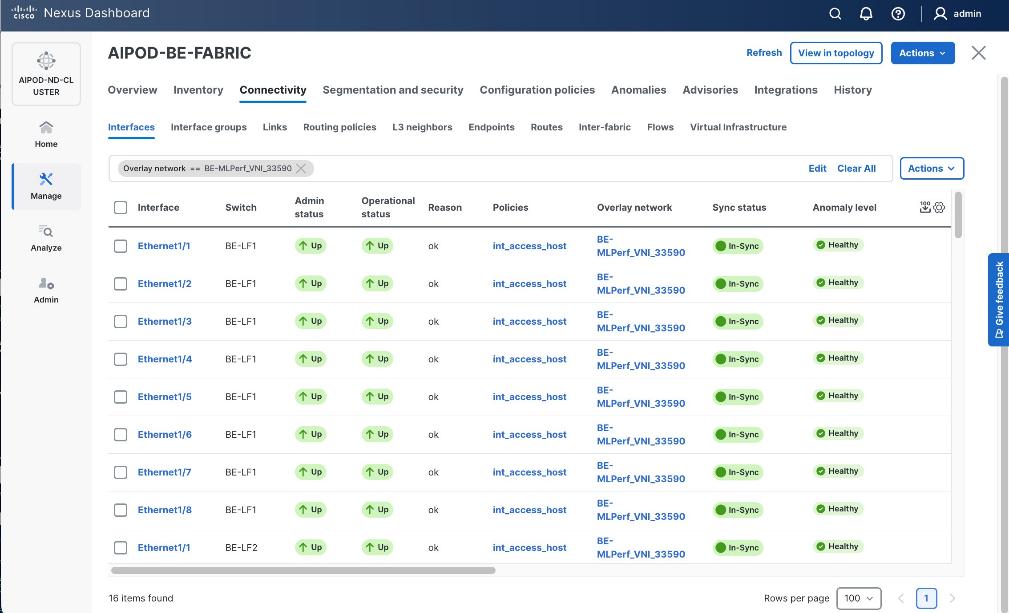Click the search icon in top bar
This screenshot has height=613, width=1009.
(x=836, y=14)
